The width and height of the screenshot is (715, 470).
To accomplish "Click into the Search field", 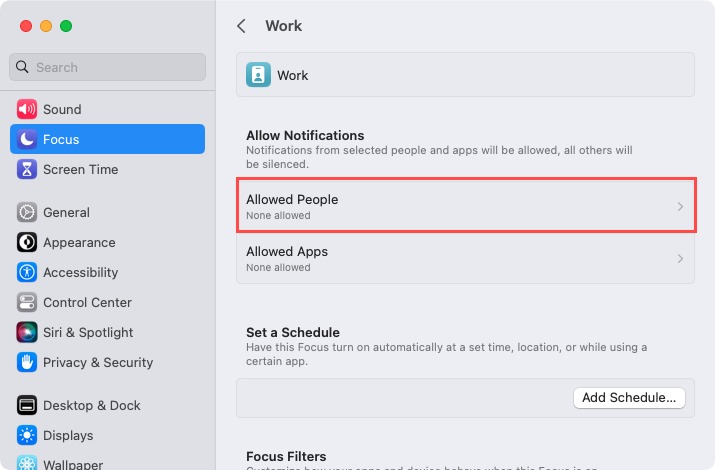I will tap(108, 67).
